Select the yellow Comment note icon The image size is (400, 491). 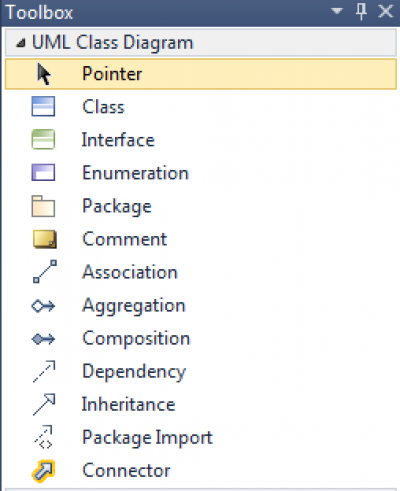[x=45, y=239]
